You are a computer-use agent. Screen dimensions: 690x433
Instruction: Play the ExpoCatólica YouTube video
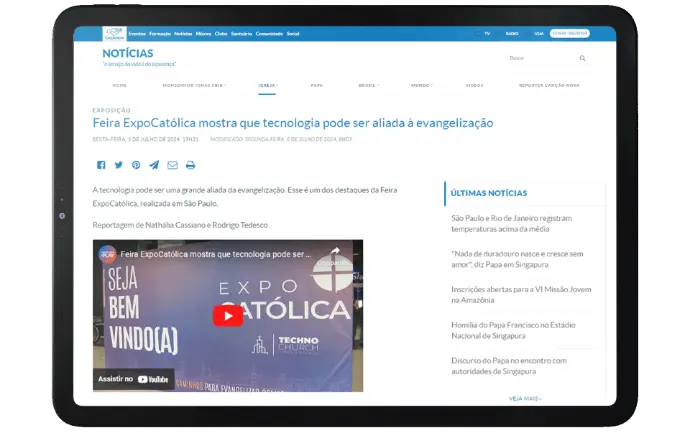pos(227,315)
